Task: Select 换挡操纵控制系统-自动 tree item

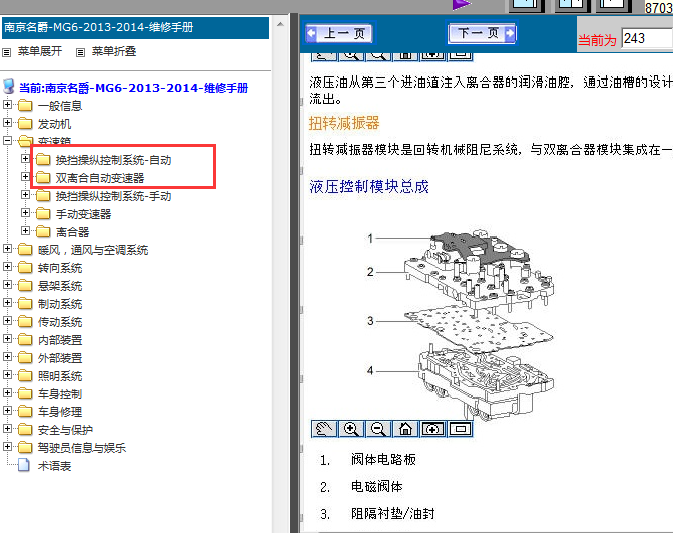Action: tap(113, 160)
